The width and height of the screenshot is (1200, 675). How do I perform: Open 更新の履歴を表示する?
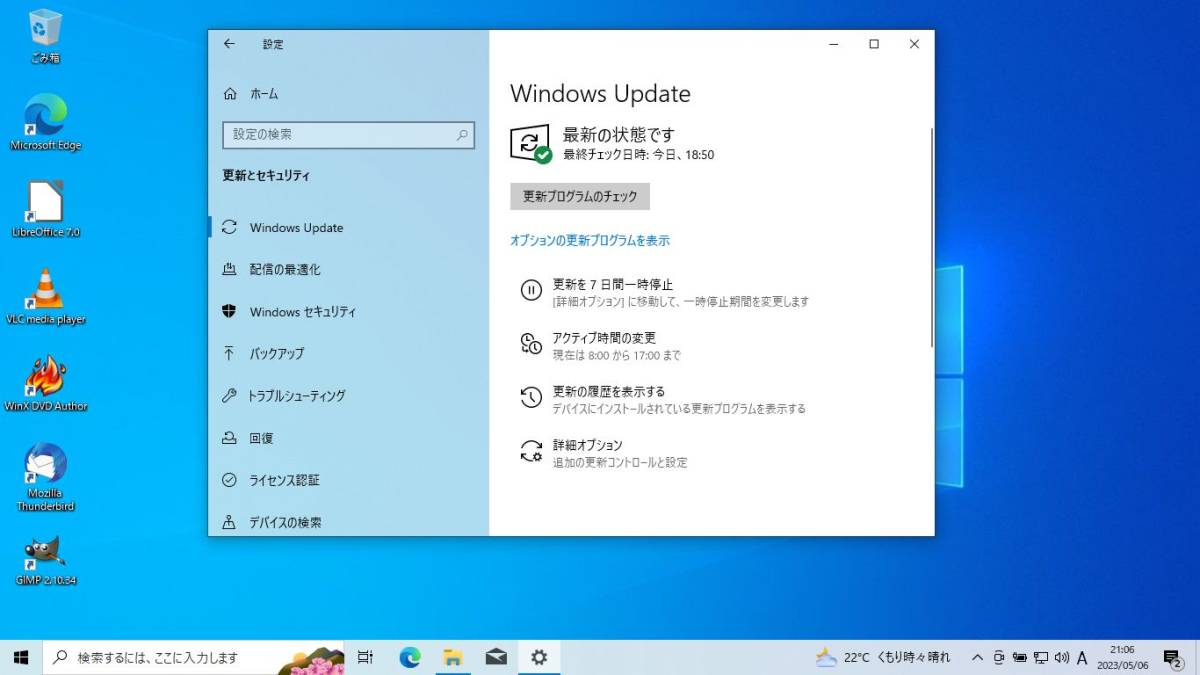(609, 392)
